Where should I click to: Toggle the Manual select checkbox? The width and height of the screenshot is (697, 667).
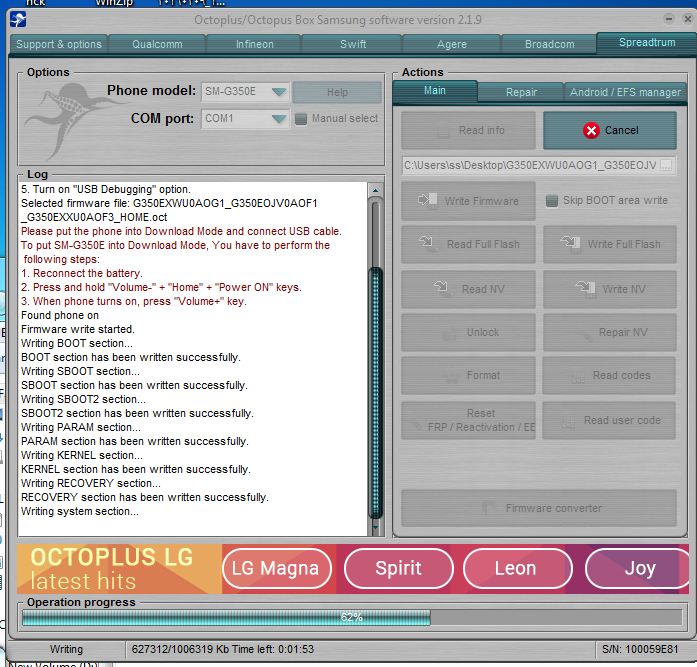[x=301, y=119]
